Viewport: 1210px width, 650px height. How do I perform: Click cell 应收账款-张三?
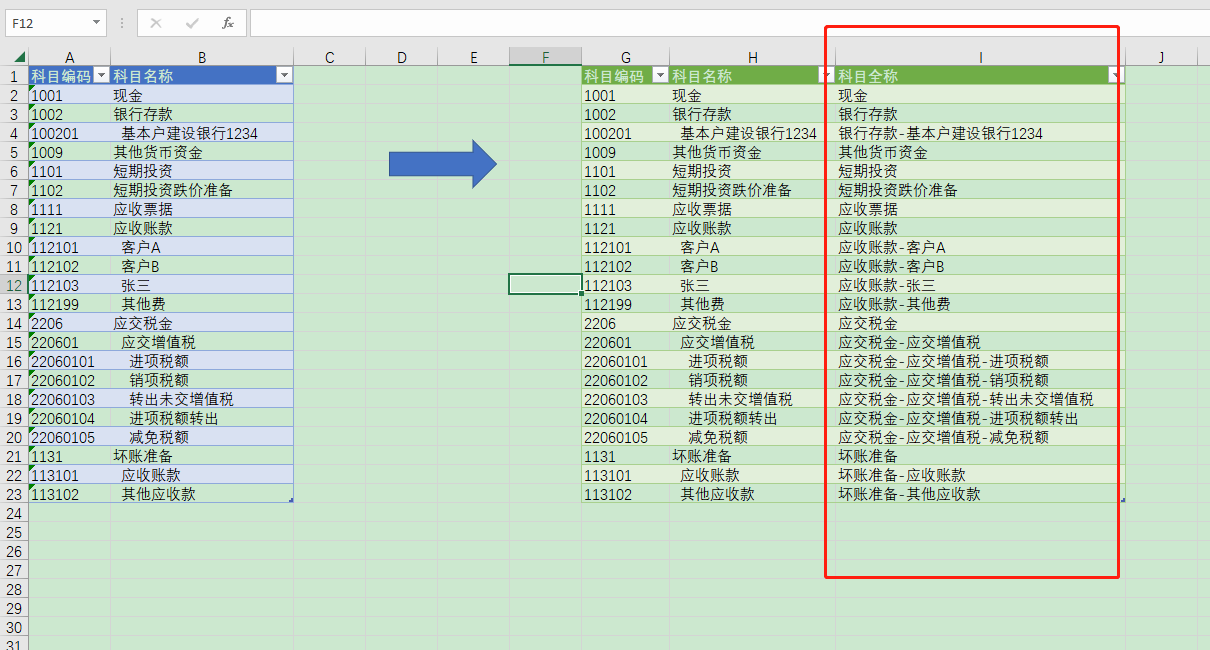click(980, 285)
